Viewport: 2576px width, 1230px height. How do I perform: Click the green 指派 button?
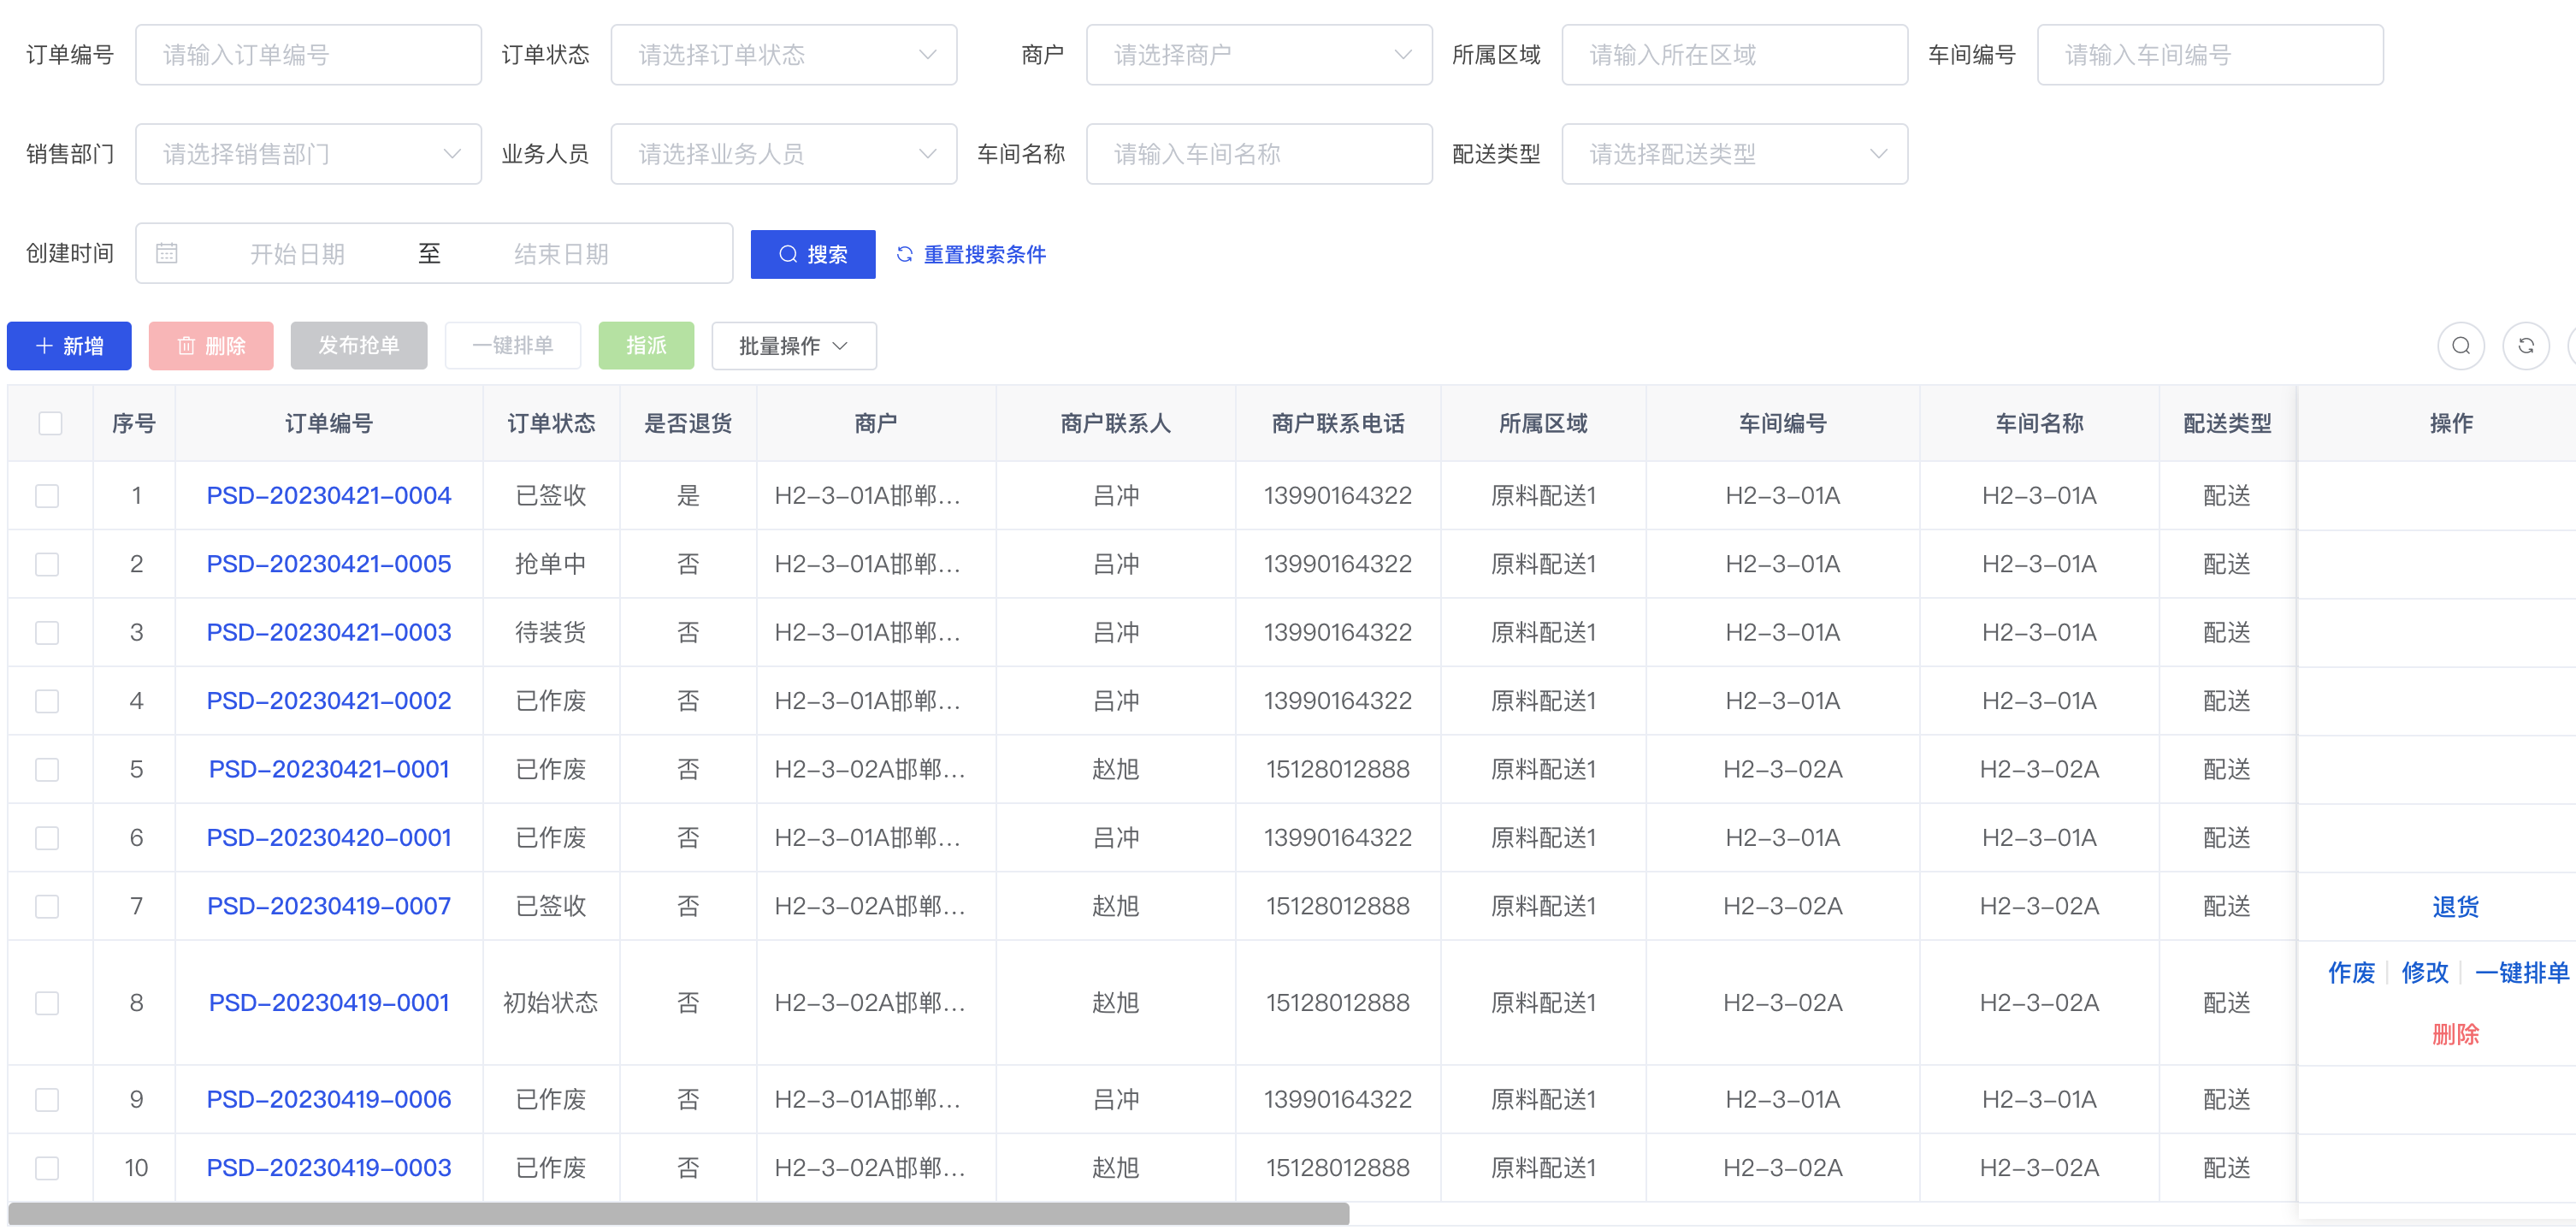point(646,346)
